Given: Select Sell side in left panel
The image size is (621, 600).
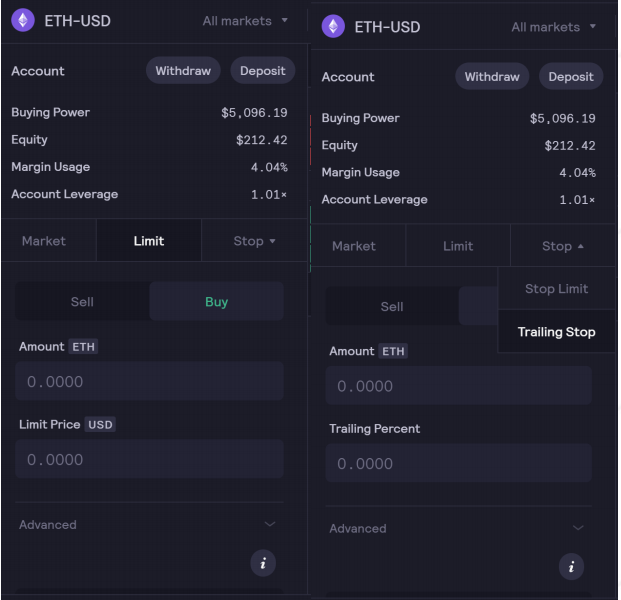Looking at the screenshot, I should pos(82,302).
